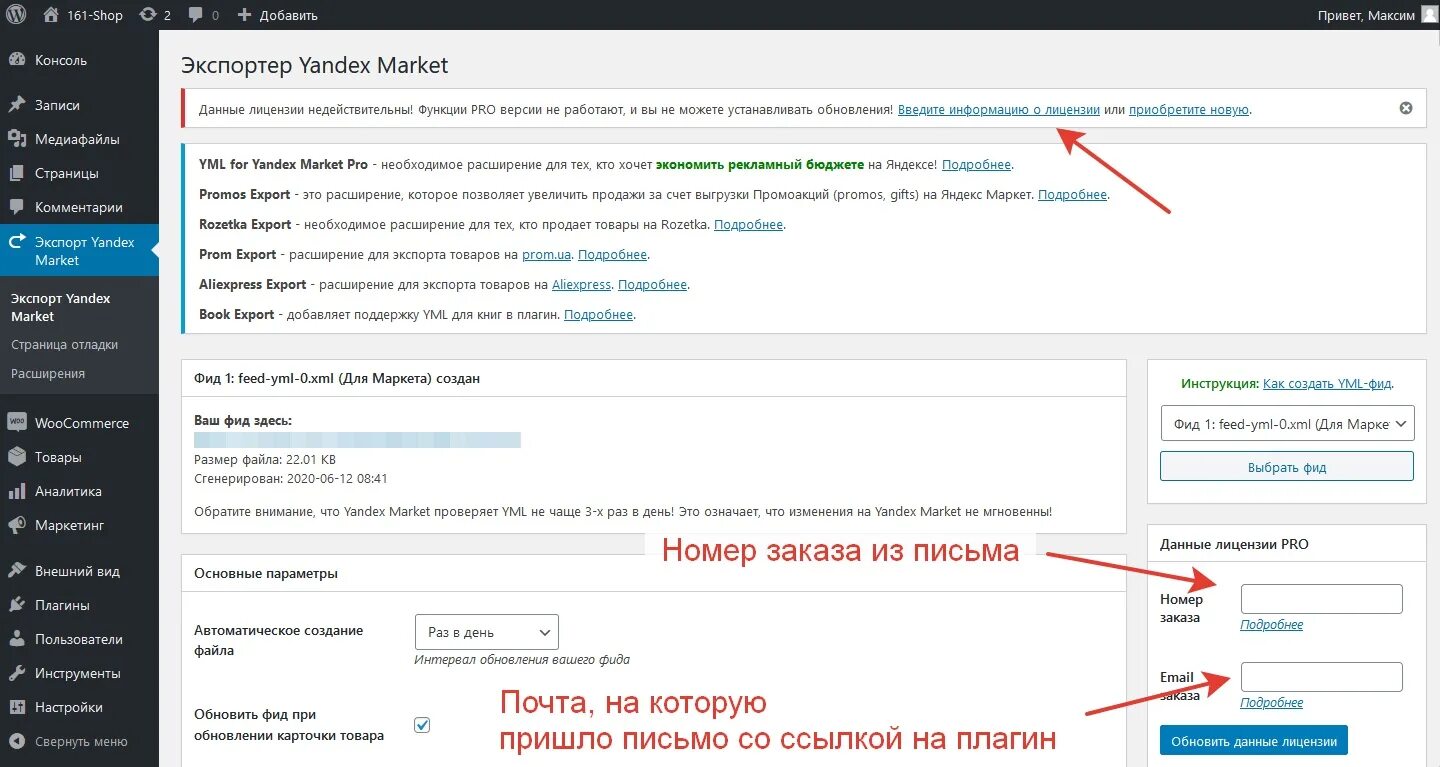1440x767 pixels.
Task: Open Подробнее link for Promos Export
Action: (1072, 194)
